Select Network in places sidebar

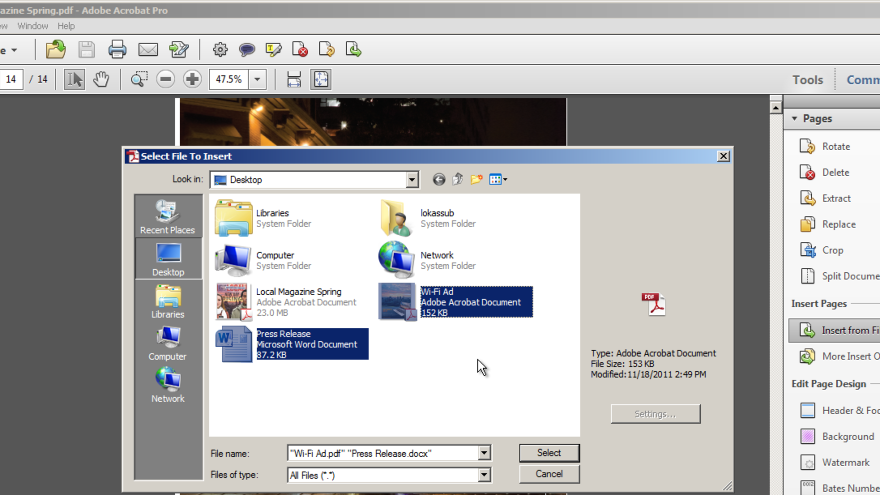pyautogui.click(x=168, y=386)
